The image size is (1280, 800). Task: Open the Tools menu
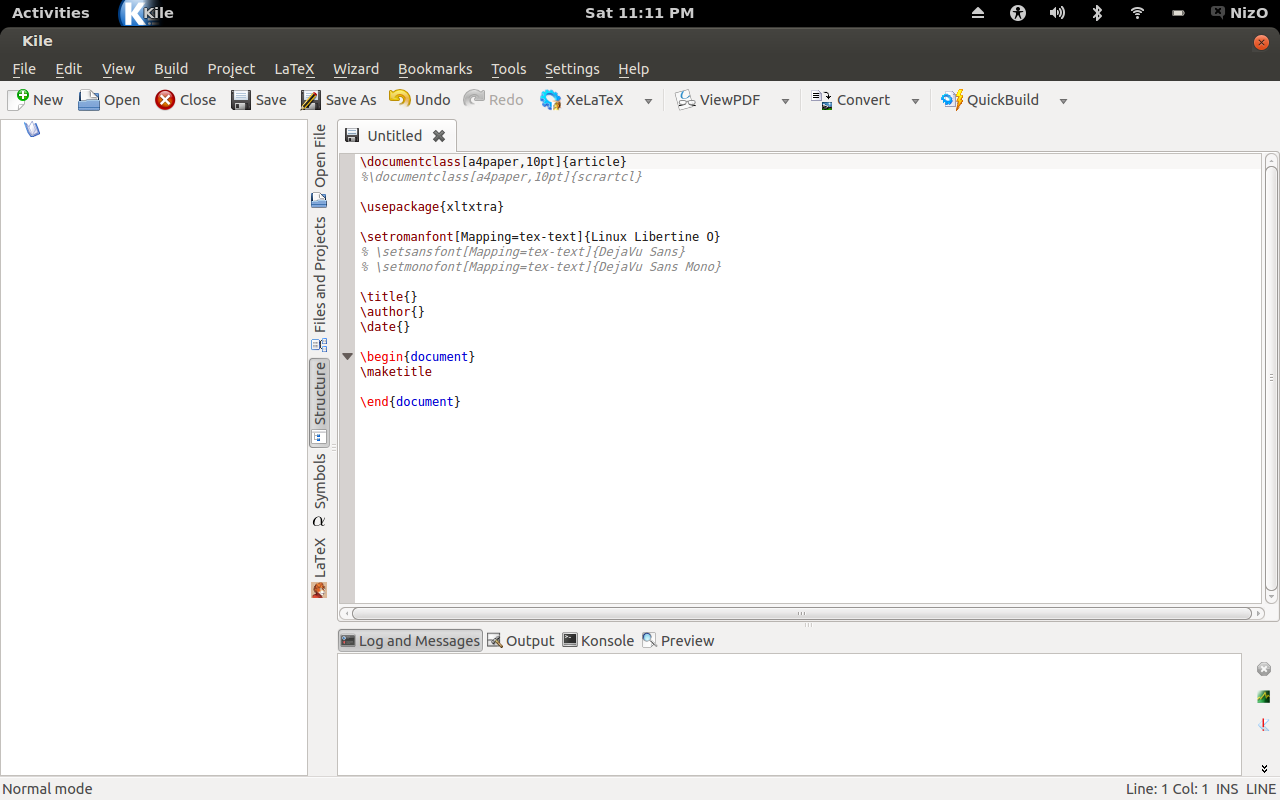click(508, 69)
